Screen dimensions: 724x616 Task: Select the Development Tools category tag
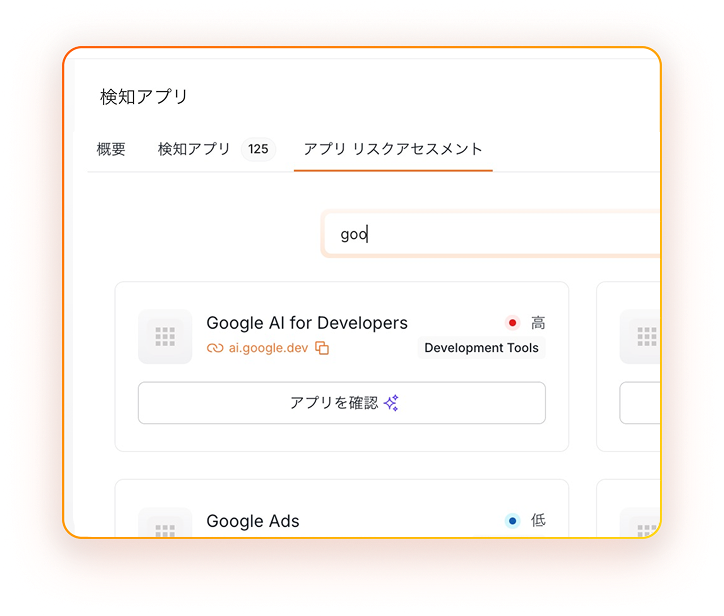[x=482, y=348]
